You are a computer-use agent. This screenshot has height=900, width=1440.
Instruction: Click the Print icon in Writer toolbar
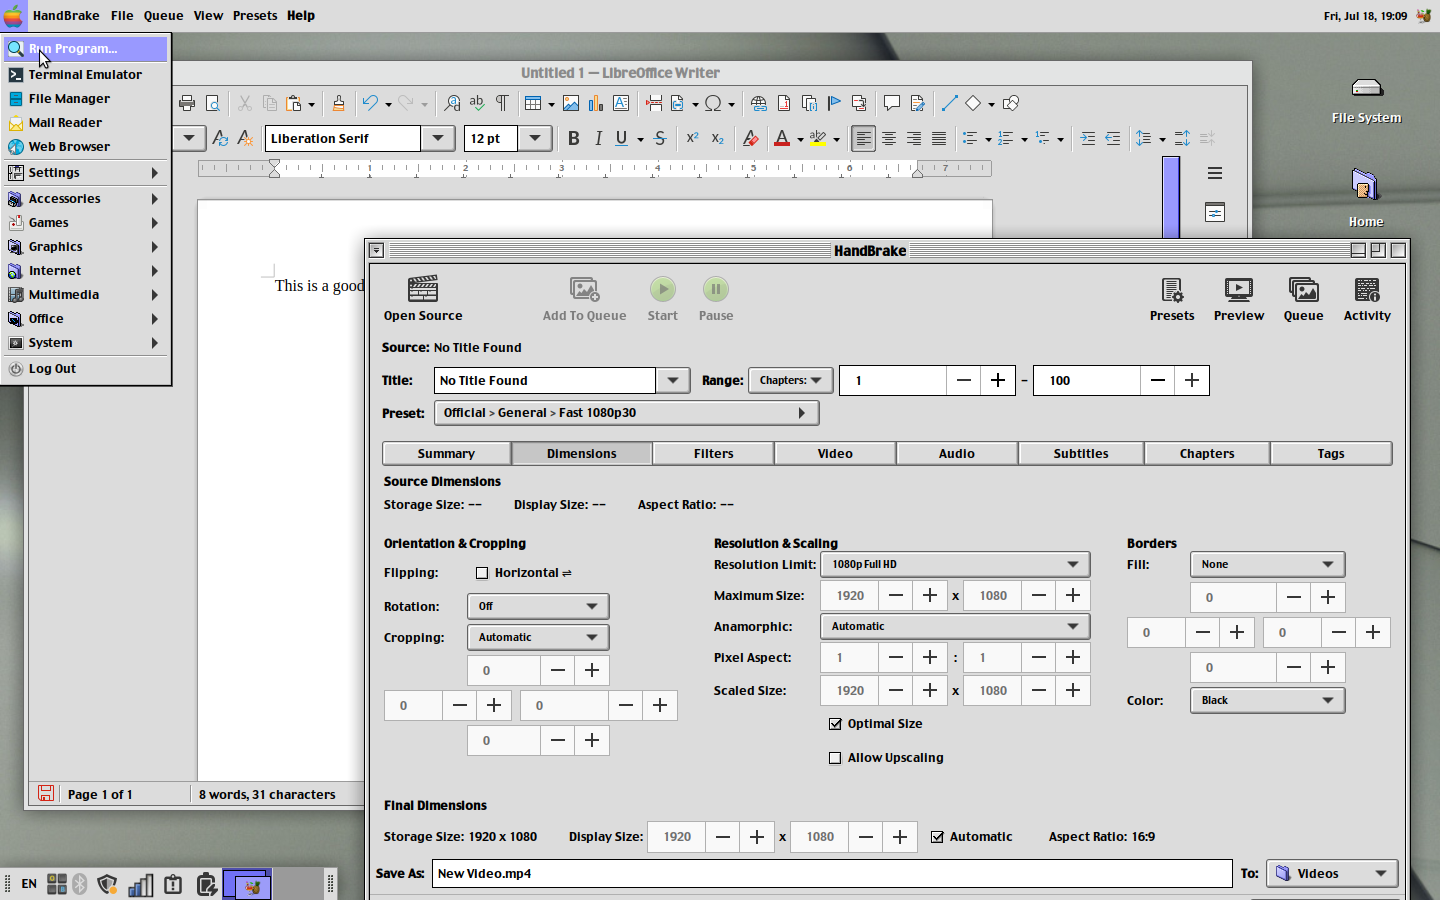[x=187, y=103]
